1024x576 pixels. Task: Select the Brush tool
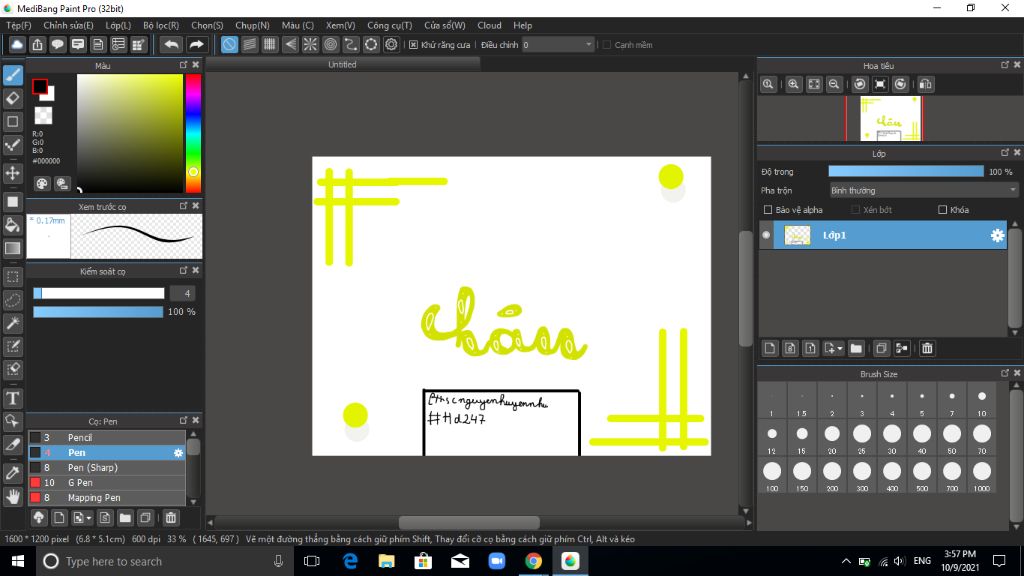[13, 75]
